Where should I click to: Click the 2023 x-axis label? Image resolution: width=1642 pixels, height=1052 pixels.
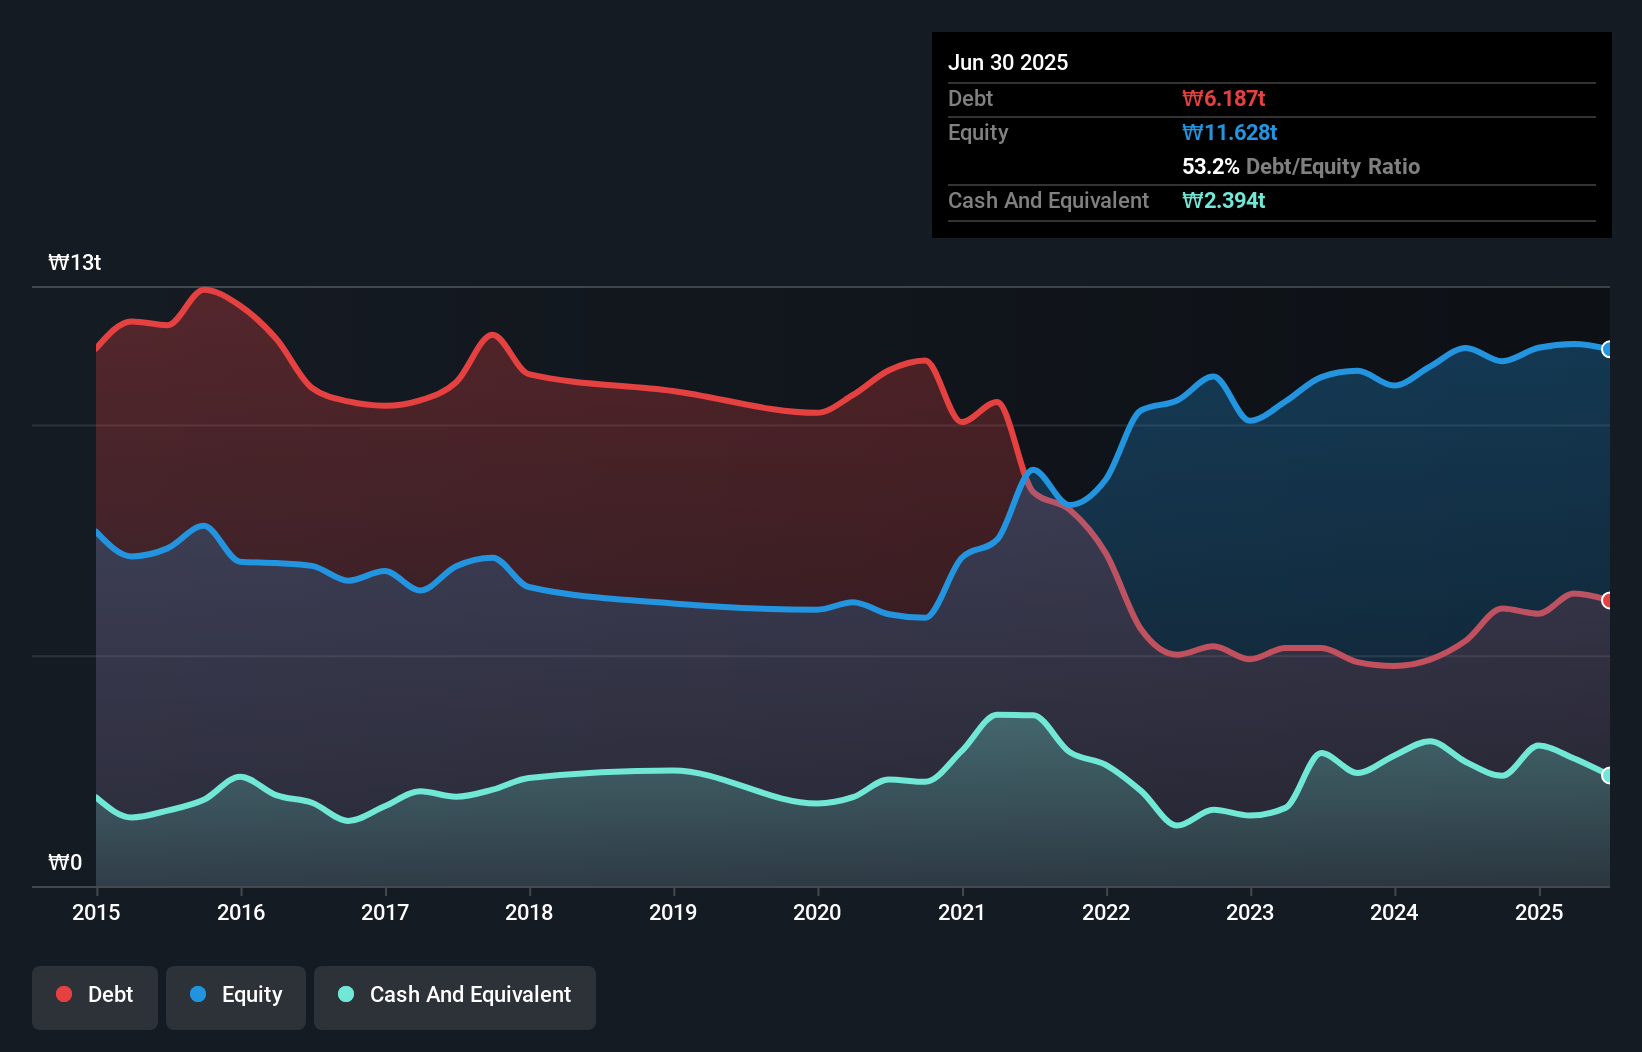pyautogui.click(x=1250, y=912)
